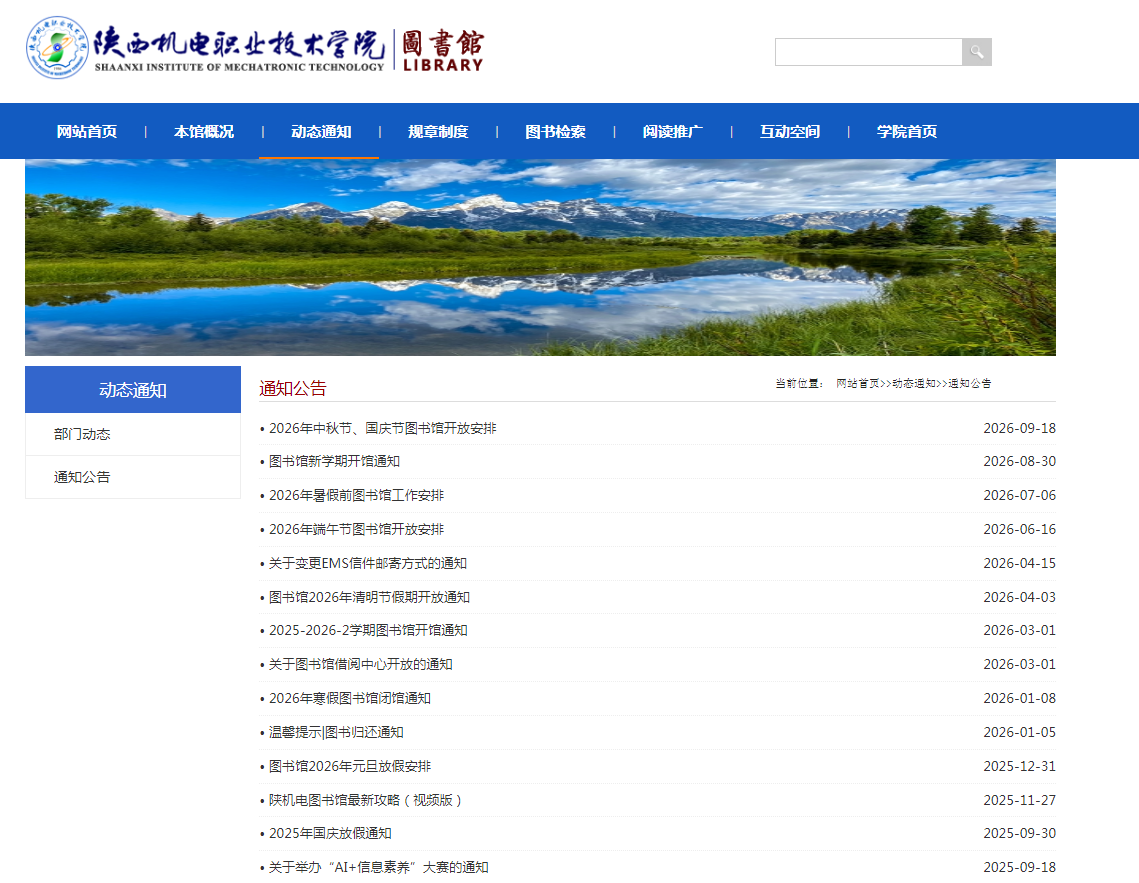Click the date 2026-04-15
Image resolution: width=1139 pixels, height=883 pixels.
pos(1019,563)
